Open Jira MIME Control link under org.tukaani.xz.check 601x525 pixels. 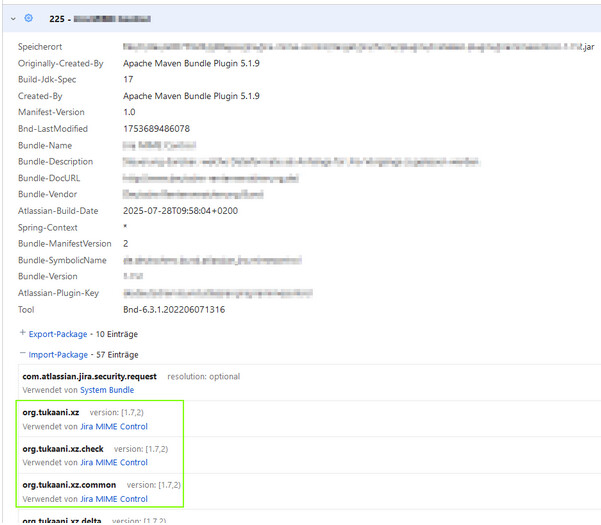[x=114, y=463]
